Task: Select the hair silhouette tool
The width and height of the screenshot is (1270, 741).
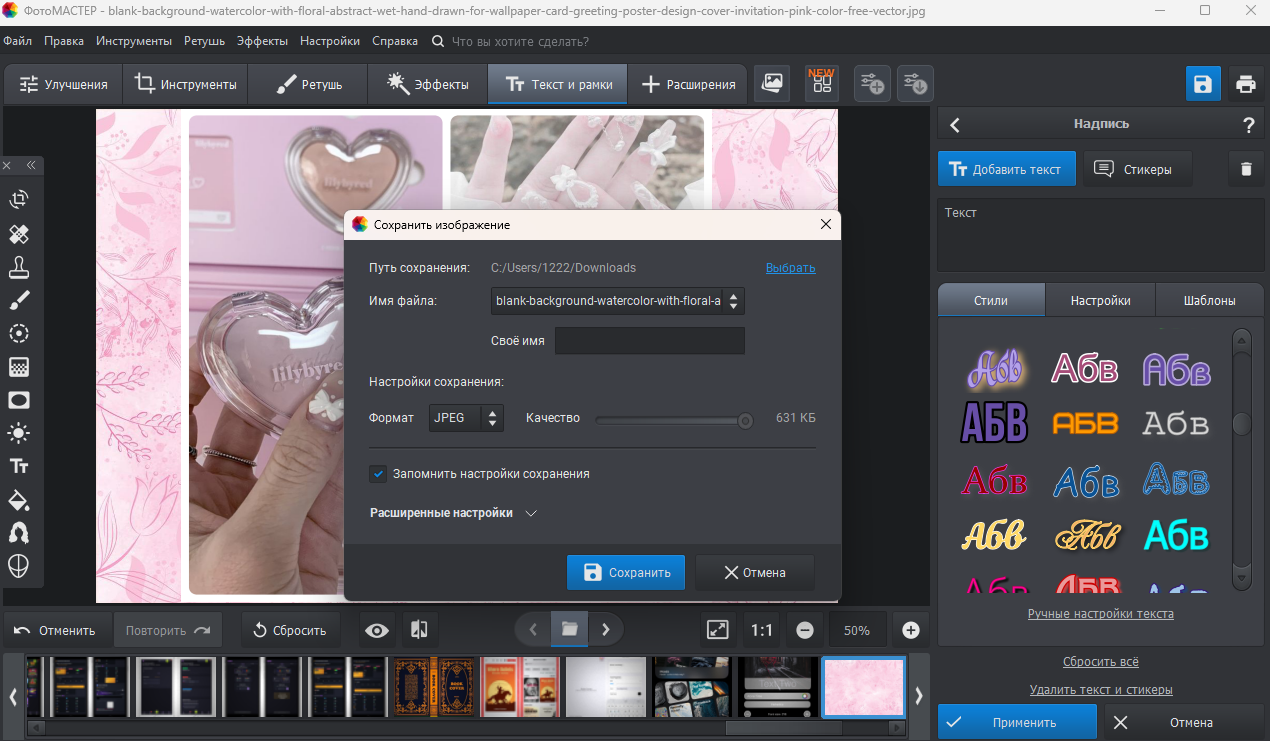Action: [x=19, y=532]
